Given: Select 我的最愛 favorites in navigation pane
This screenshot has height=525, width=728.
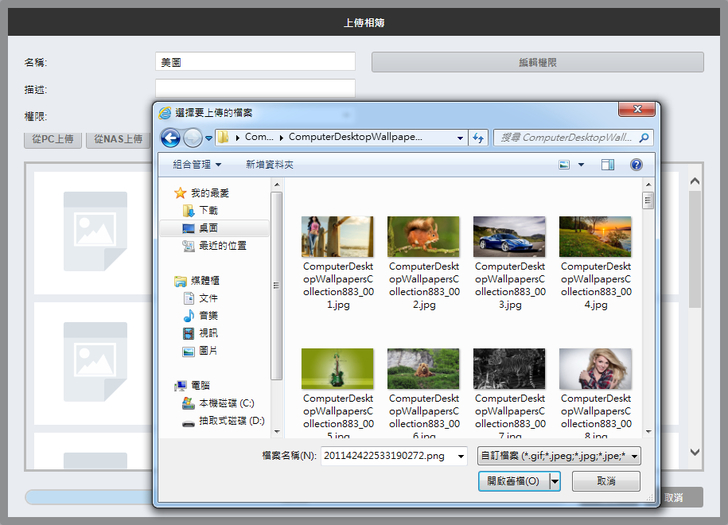Looking at the screenshot, I should (202, 193).
